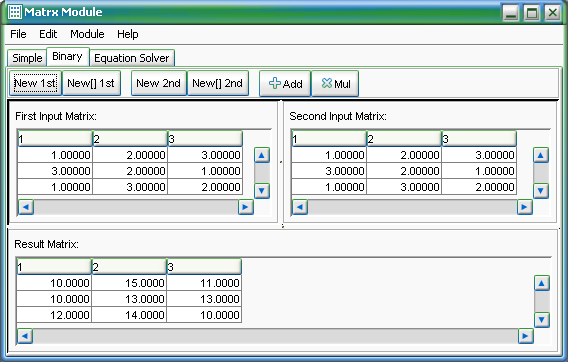Click Second Input Matrix horizontal scrollbar track
Image resolution: width=568 pixels, height=362 pixels.
point(412,207)
